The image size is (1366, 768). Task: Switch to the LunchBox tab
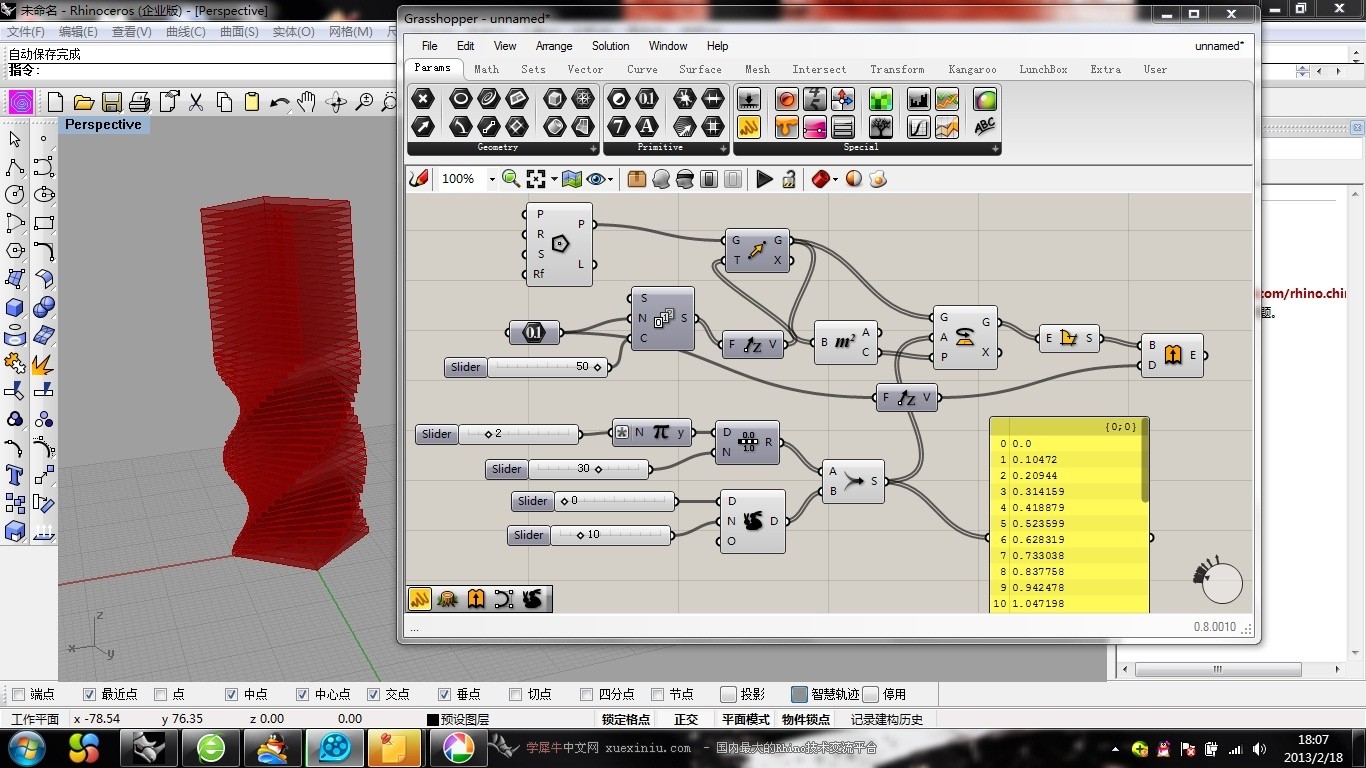click(x=1043, y=69)
